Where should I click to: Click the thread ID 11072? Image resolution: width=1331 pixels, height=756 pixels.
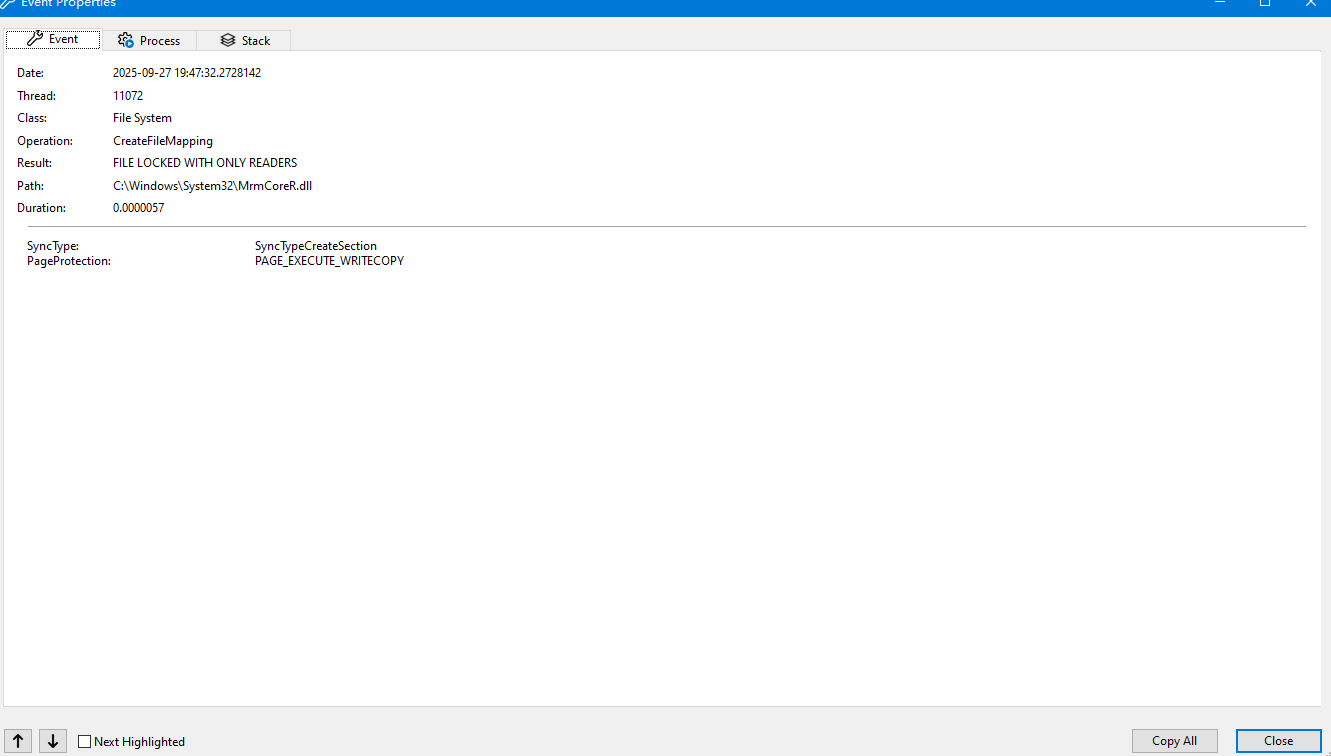tap(128, 96)
